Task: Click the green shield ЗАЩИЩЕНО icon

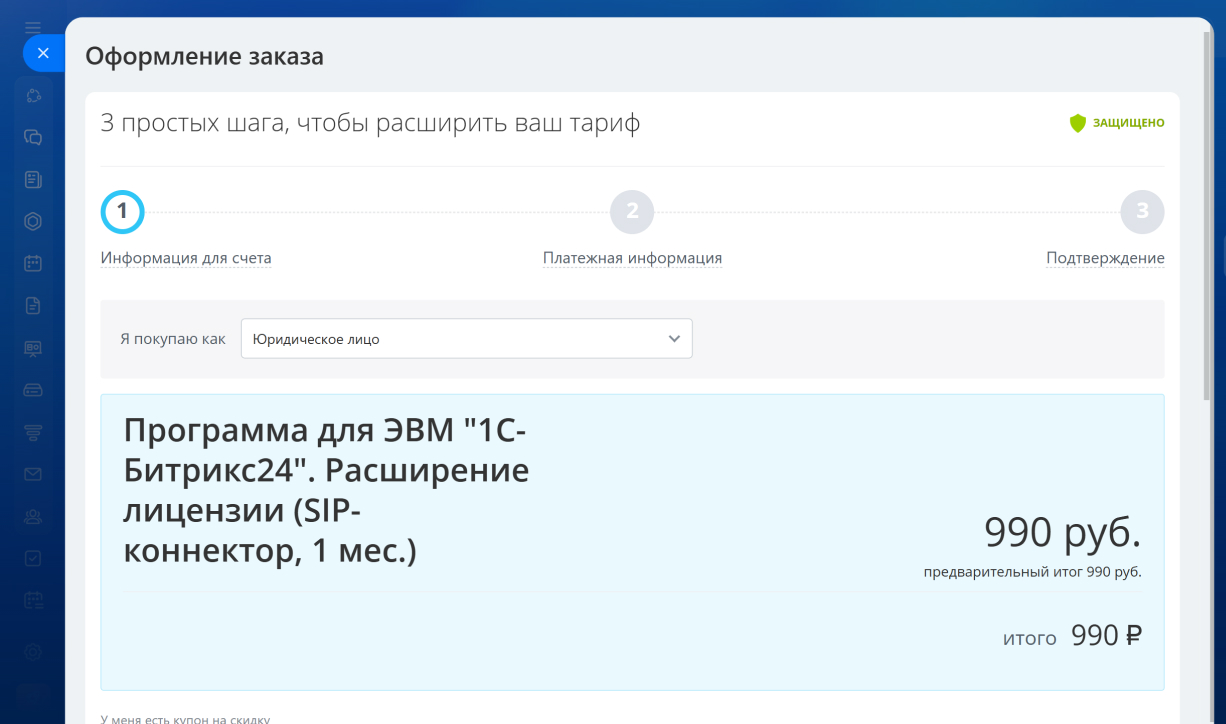Action: (1077, 123)
